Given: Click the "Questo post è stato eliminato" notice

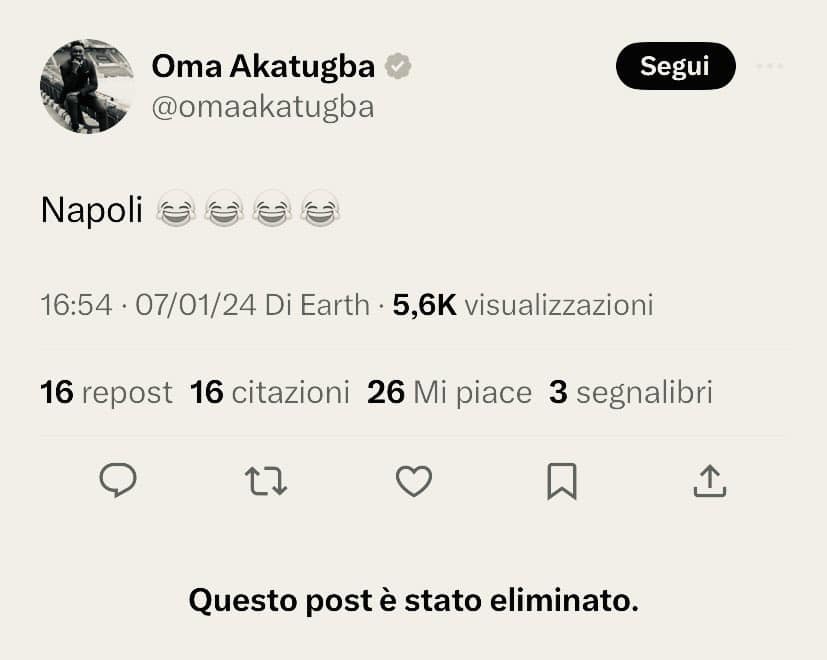Looking at the screenshot, I should pos(413,601).
